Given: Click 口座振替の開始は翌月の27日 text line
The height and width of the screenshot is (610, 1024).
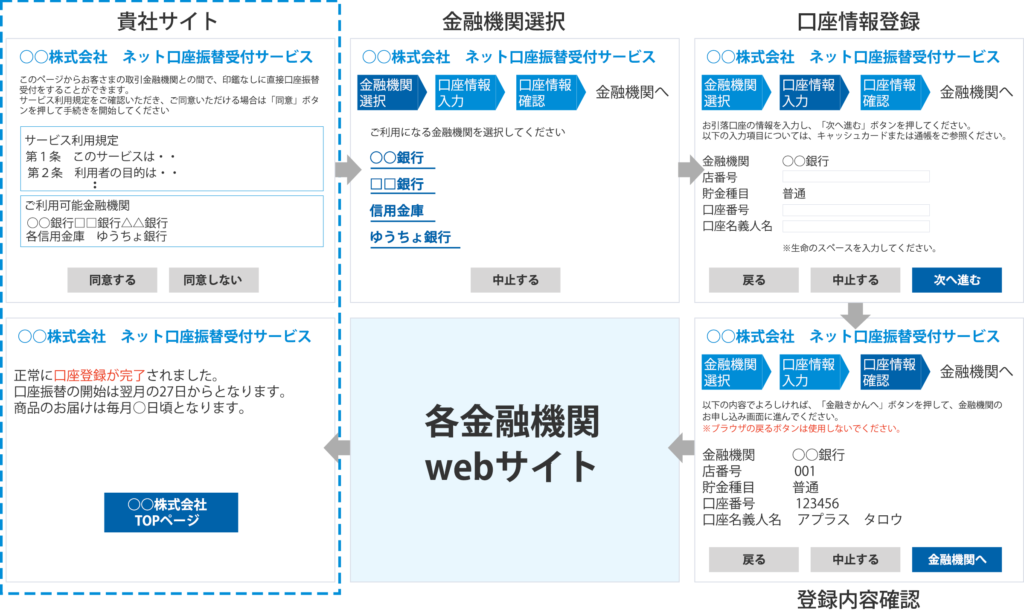Looking at the screenshot, I should tap(150, 392).
